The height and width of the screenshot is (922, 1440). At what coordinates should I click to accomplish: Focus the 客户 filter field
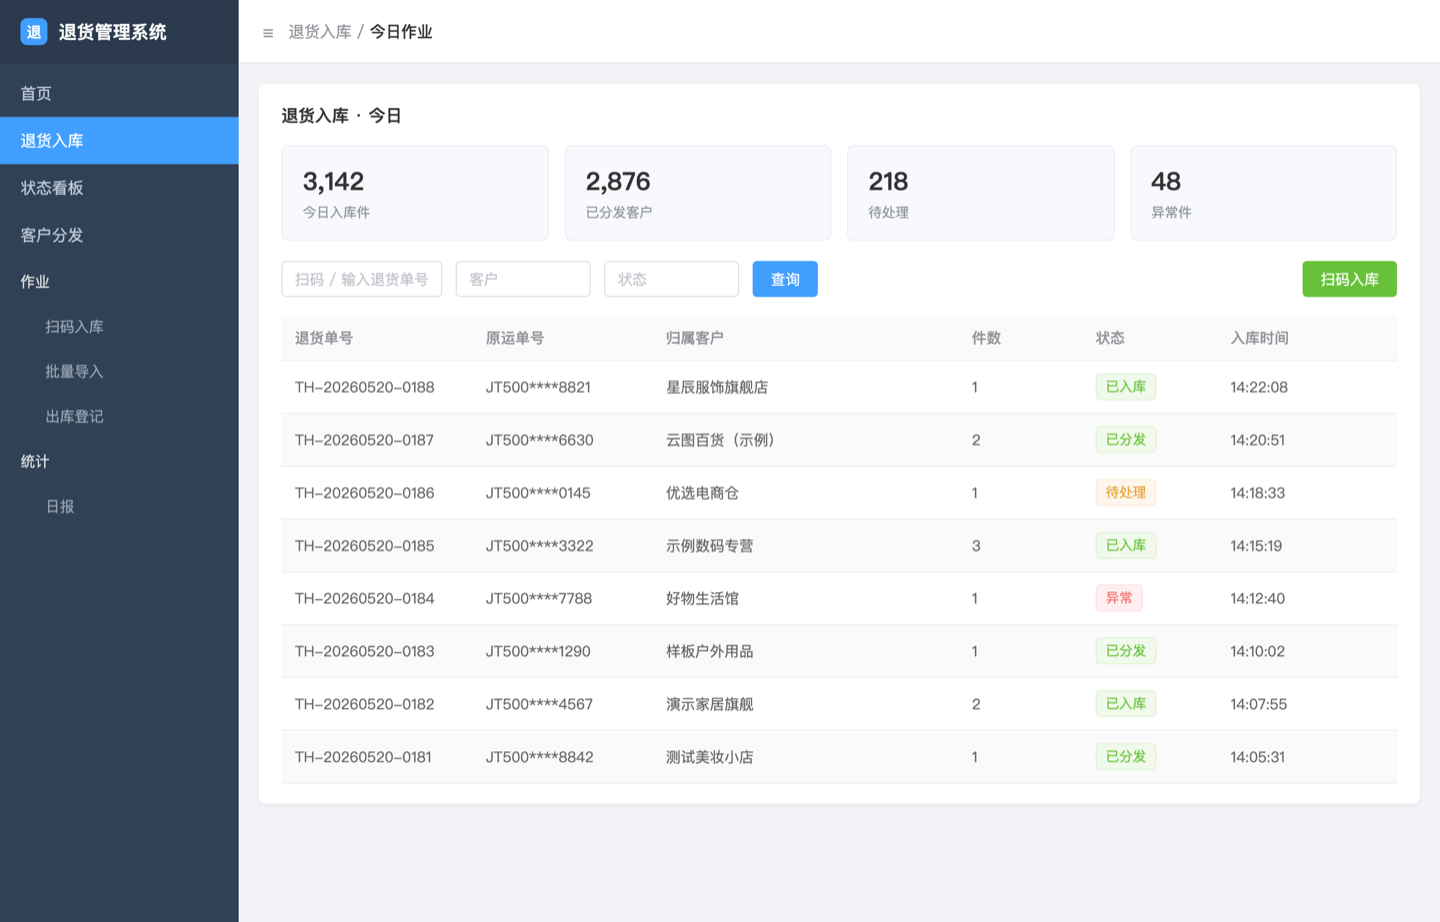523,279
